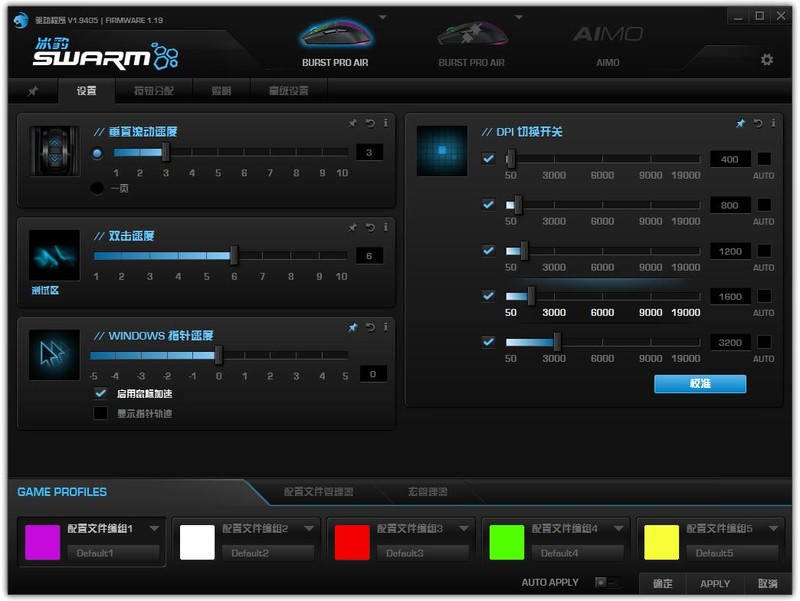The image size is (800, 601).
Task: Click the pin icon on the WINDOWS 指针速度 panel
Action: point(352,326)
